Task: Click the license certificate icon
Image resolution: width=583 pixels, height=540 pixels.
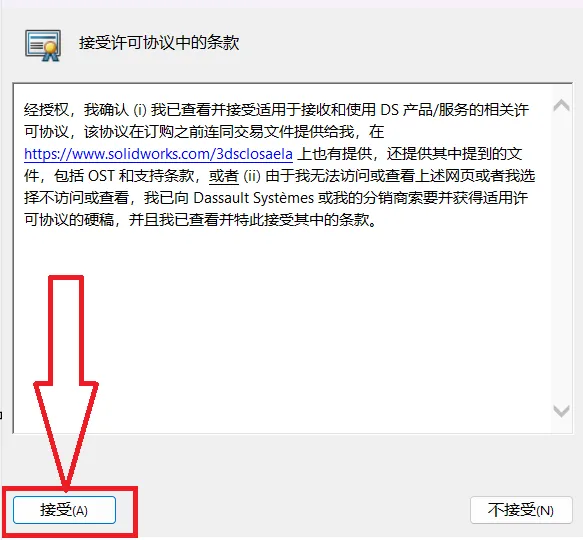Action: click(x=43, y=45)
